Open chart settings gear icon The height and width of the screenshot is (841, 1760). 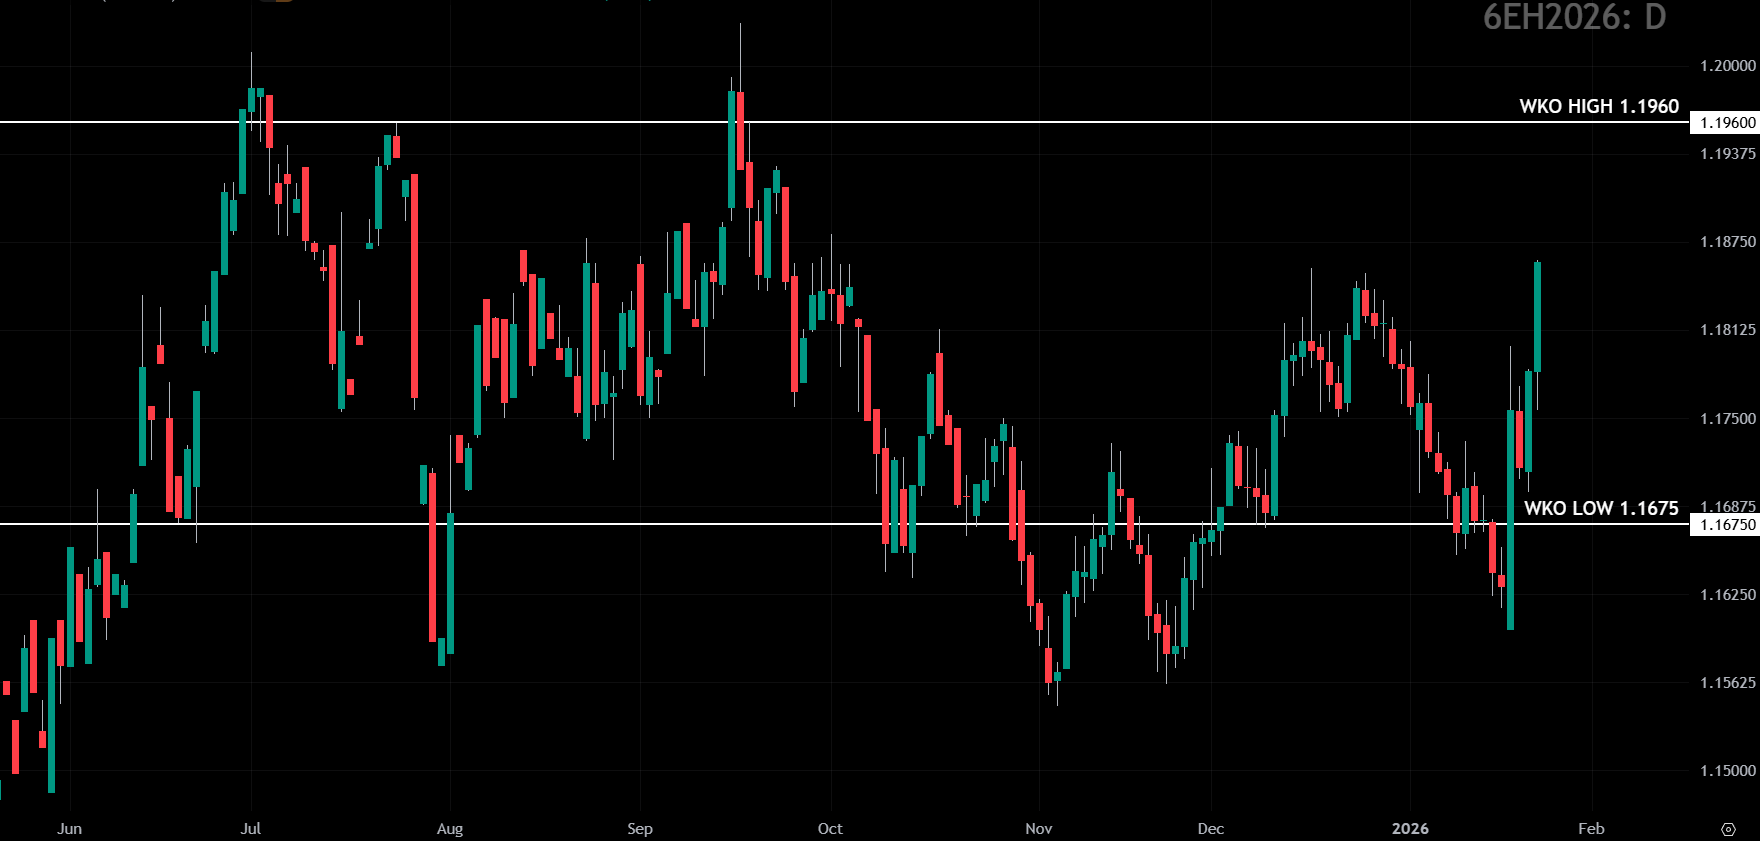pyautogui.click(x=1728, y=829)
